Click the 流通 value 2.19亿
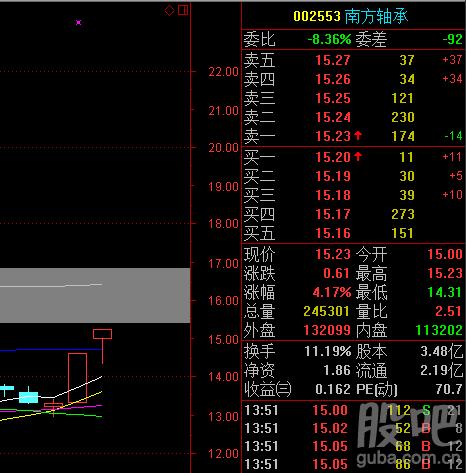Screen dimensions: 466x473 (x=441, y=370)
